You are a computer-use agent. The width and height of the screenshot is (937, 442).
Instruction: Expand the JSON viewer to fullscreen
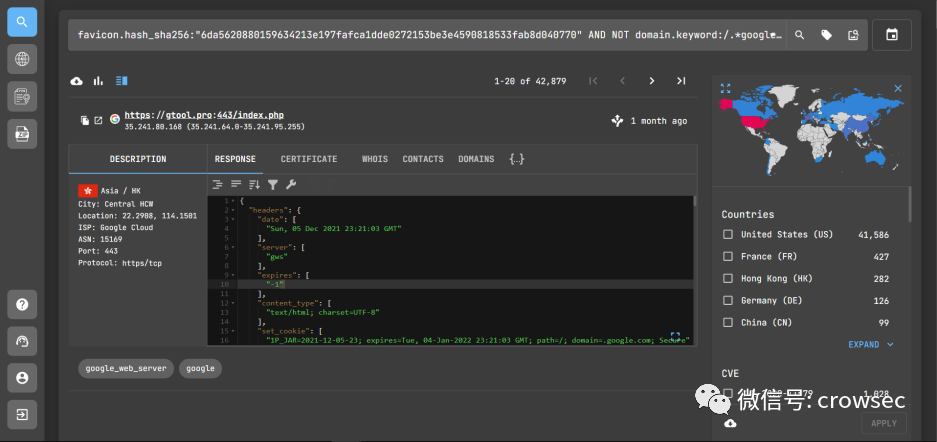[x=675, y=336]
